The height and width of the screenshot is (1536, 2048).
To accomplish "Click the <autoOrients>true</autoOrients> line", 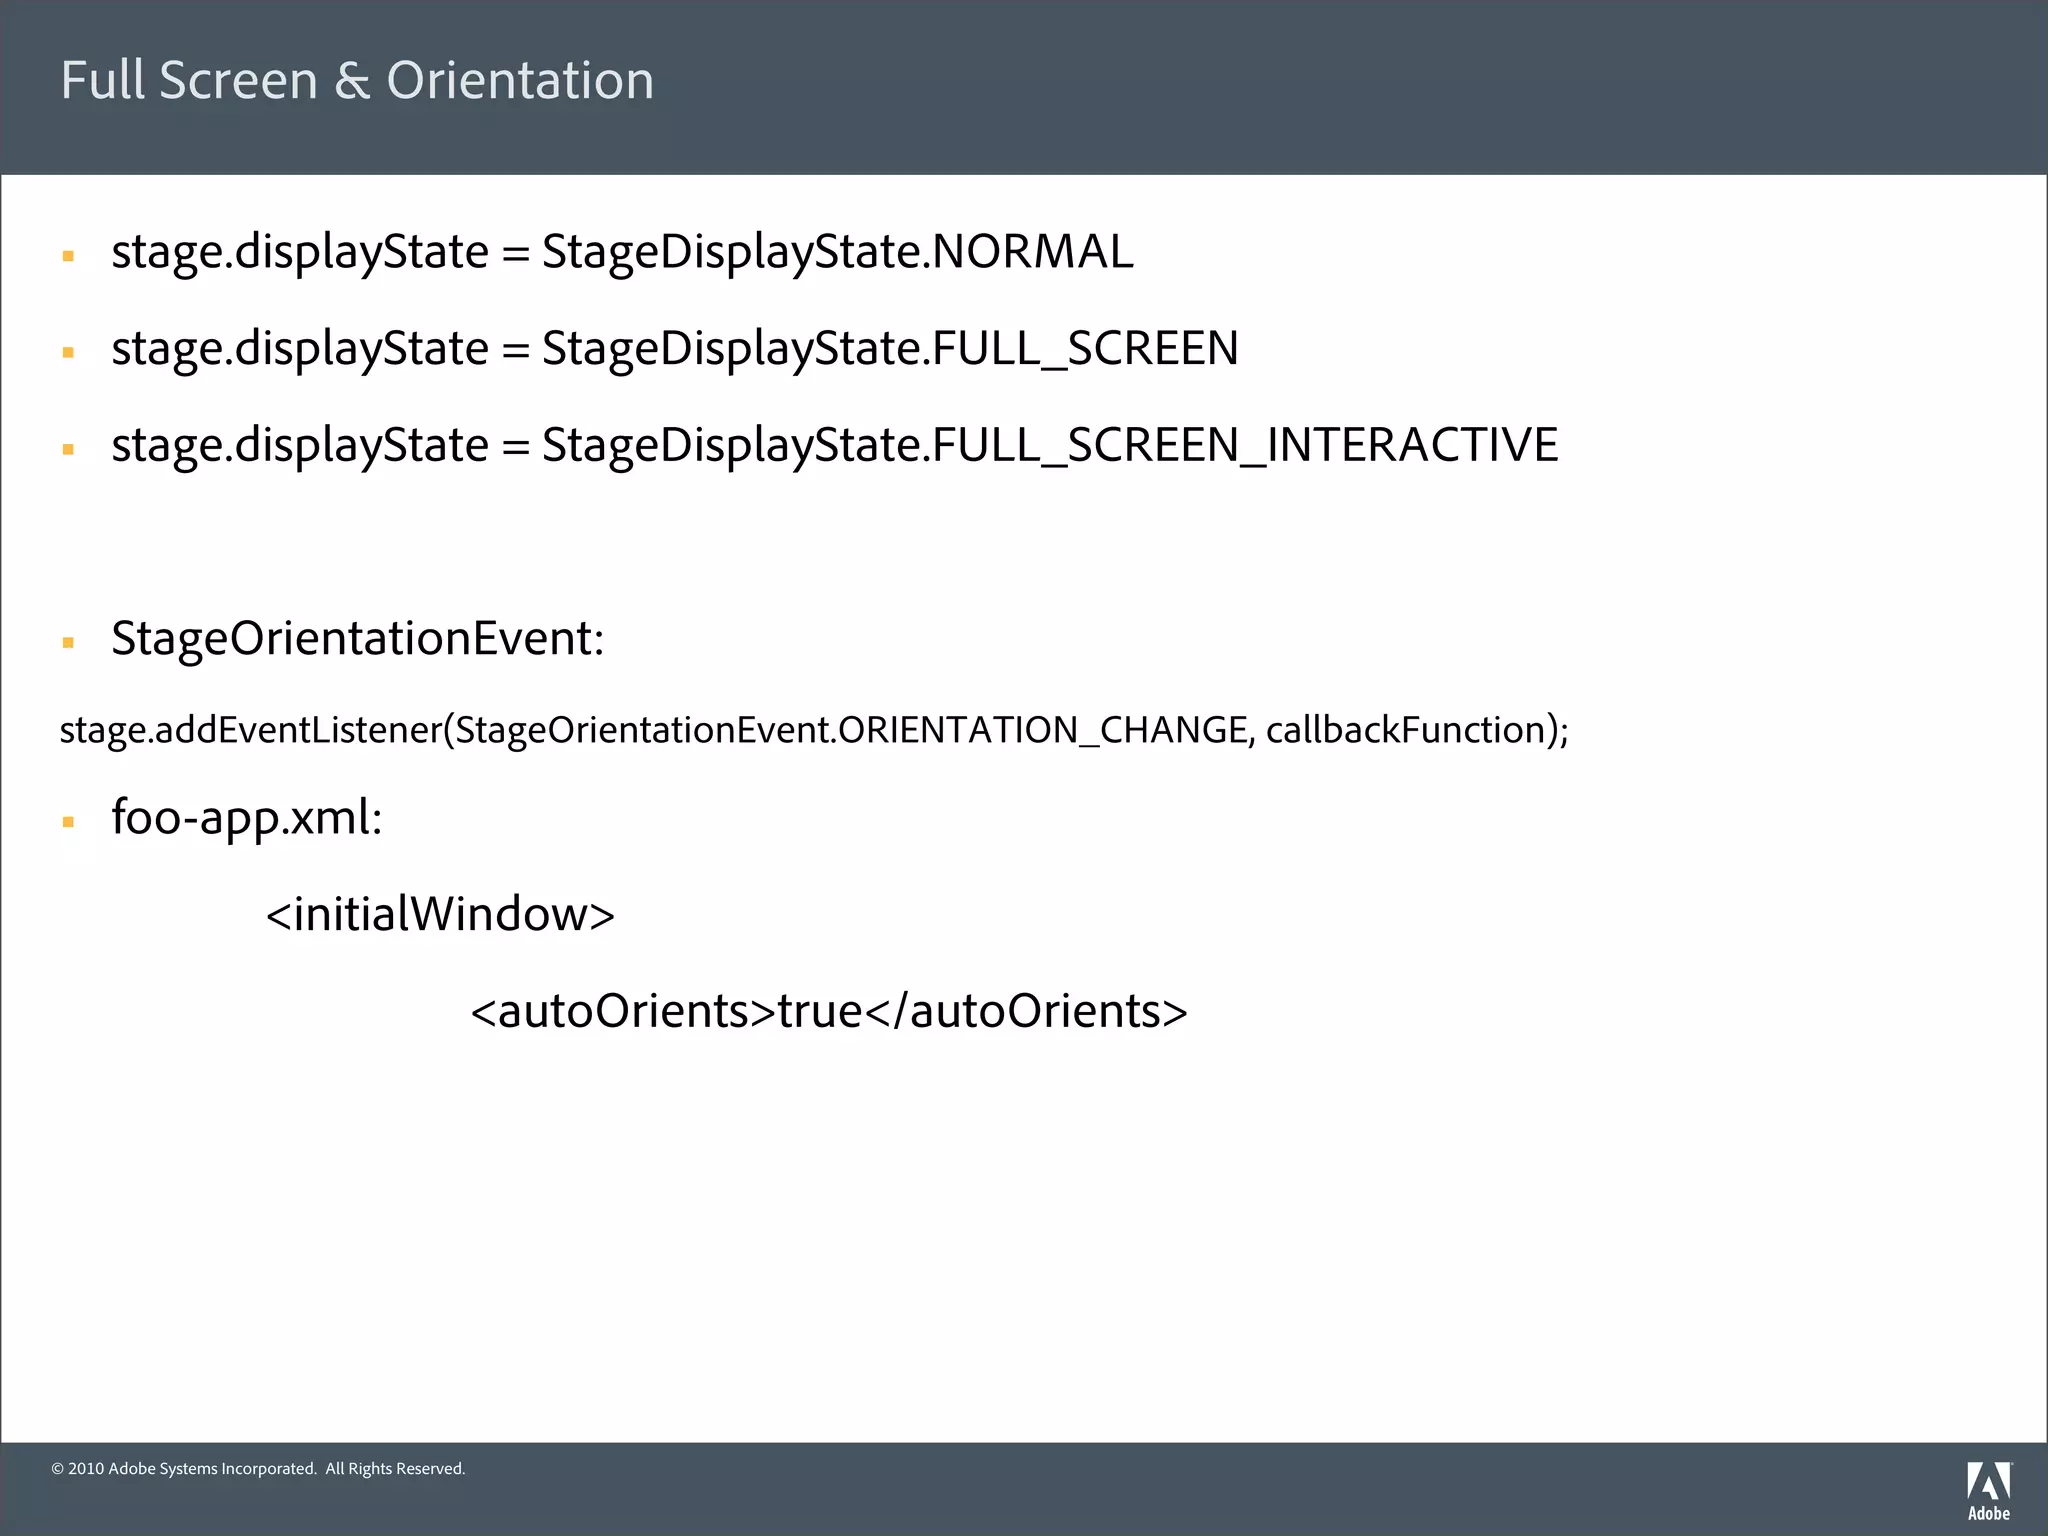I will click(x=829, y=1011).
